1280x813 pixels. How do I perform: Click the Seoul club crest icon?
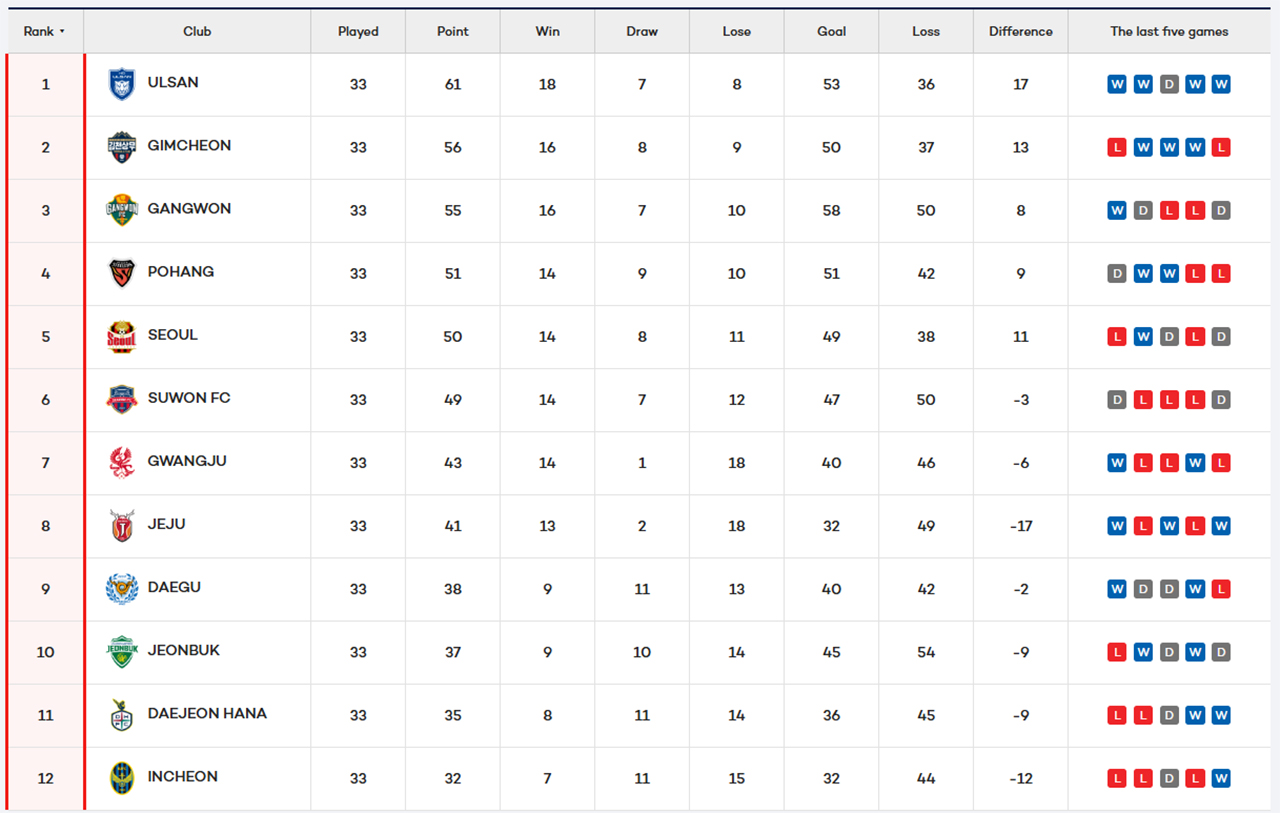(x=122, y=336)
